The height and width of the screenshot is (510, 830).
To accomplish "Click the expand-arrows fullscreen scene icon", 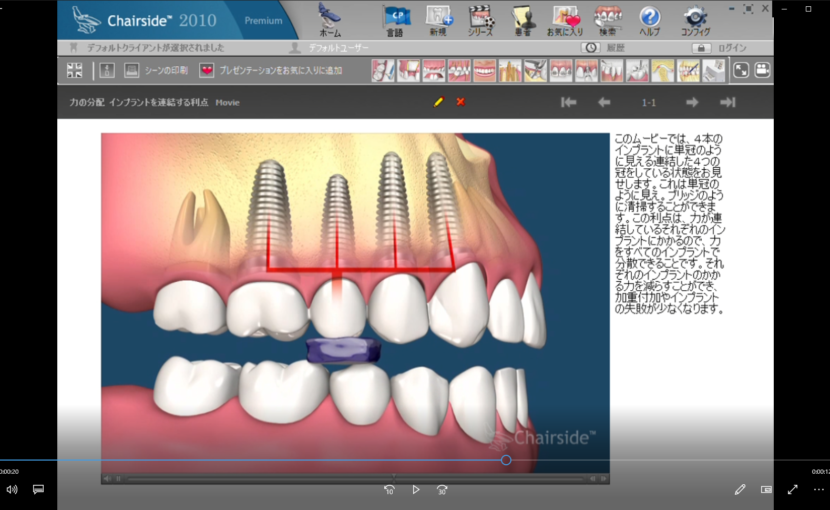I will pyautogui.click(x=741, y=70).
